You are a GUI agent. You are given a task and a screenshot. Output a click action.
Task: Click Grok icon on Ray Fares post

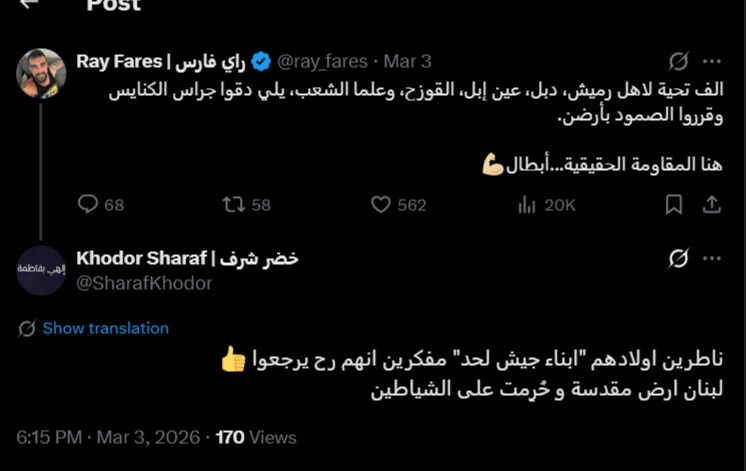pos(678,62)
